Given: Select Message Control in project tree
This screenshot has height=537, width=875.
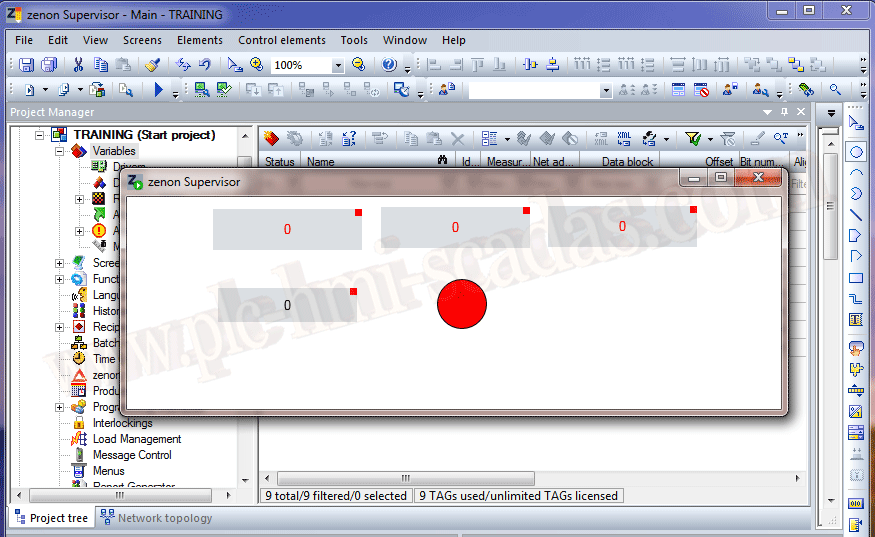Looking at the screenshot, I should (x=132, y=455).
